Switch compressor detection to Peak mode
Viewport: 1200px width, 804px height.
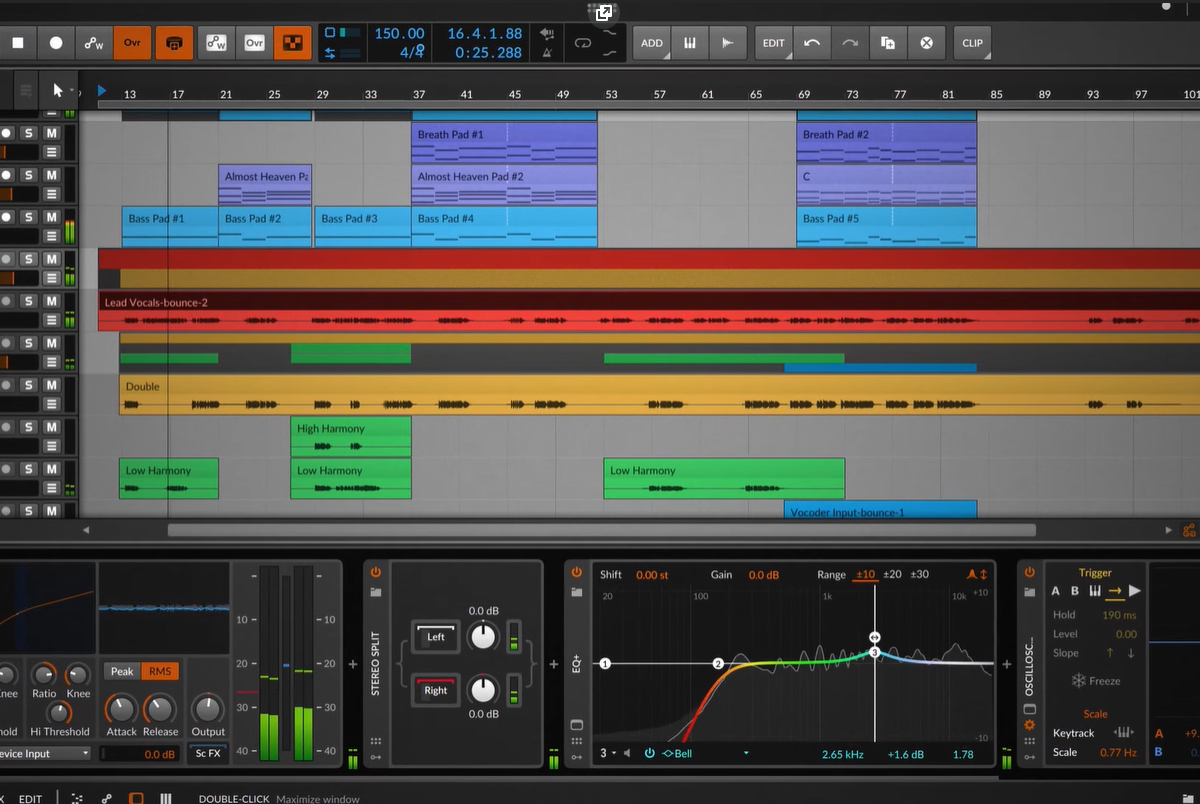[122, 671]
